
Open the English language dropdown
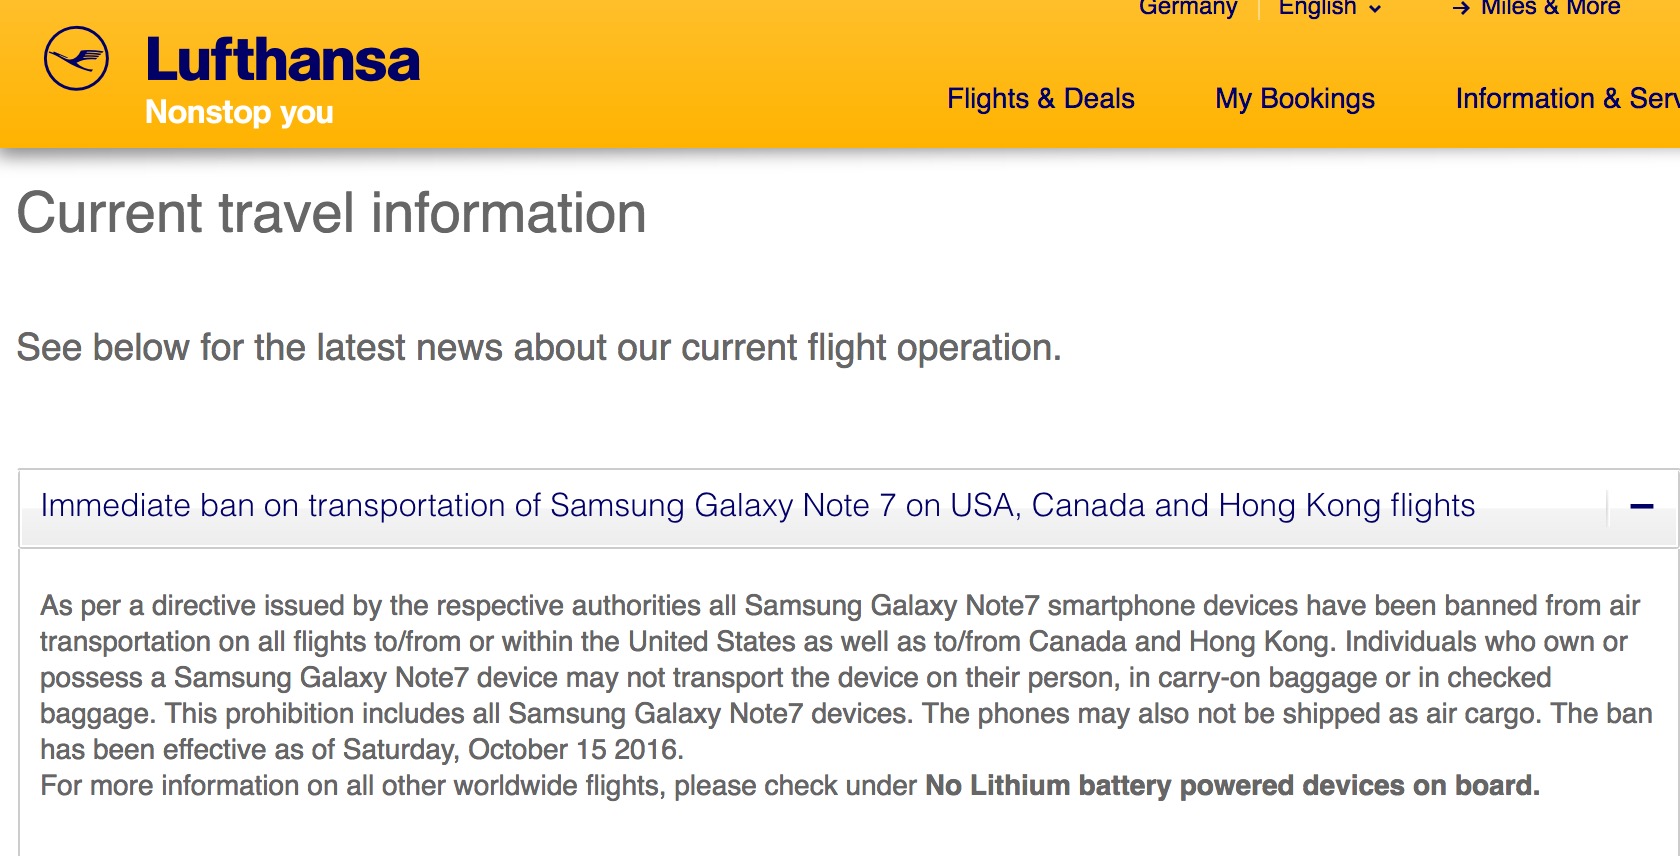pyautogui.click(x=1330, y=8)
